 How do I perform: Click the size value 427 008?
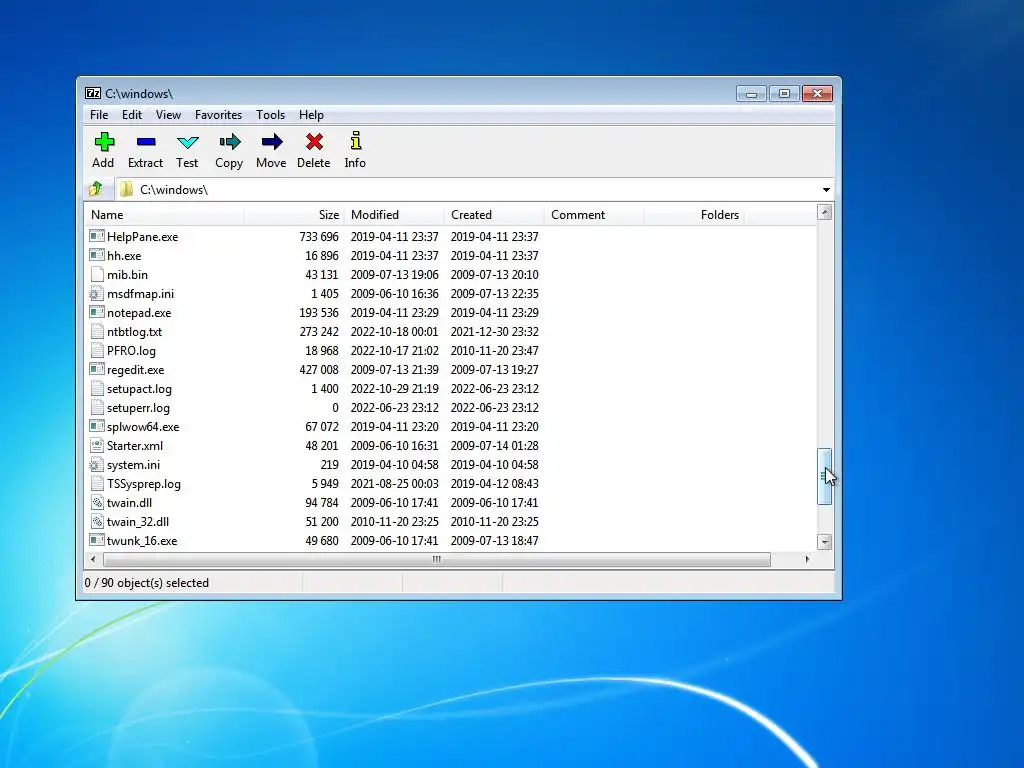coord(319,370)
